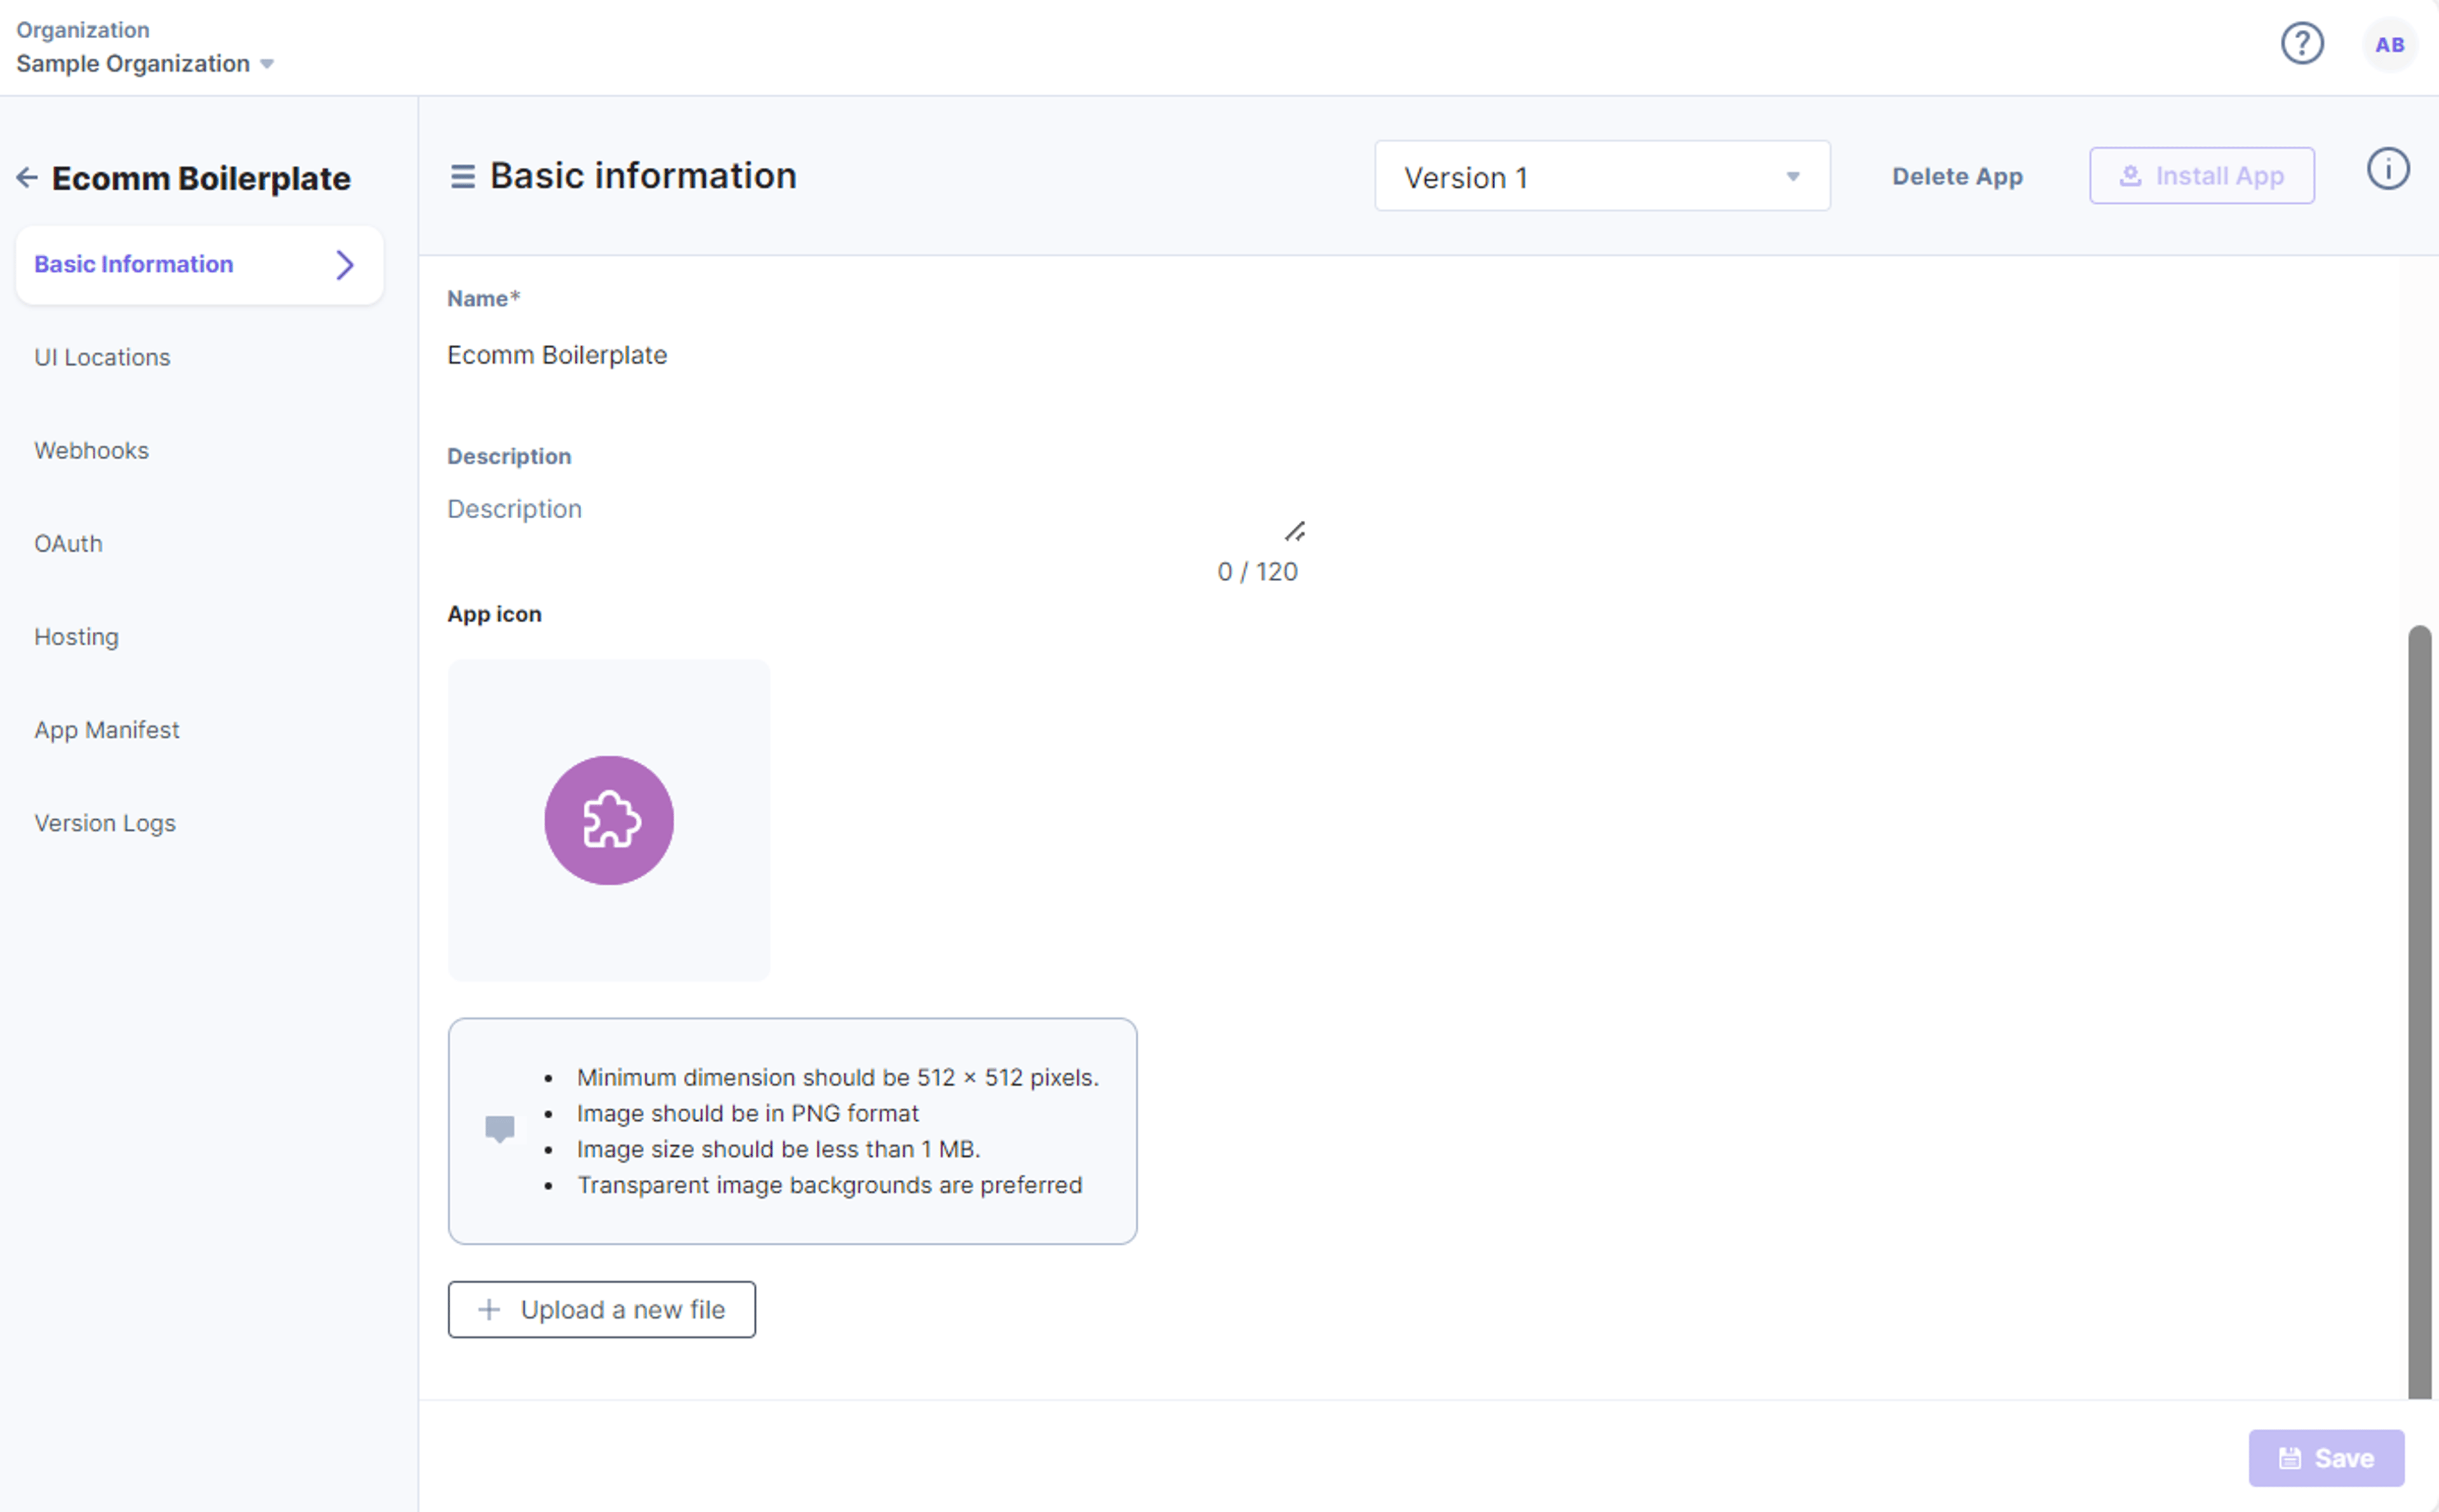This screenshot has width=2439, height=1512.
Task: Open the info circle icon
Action: (x=2387, y=169)
